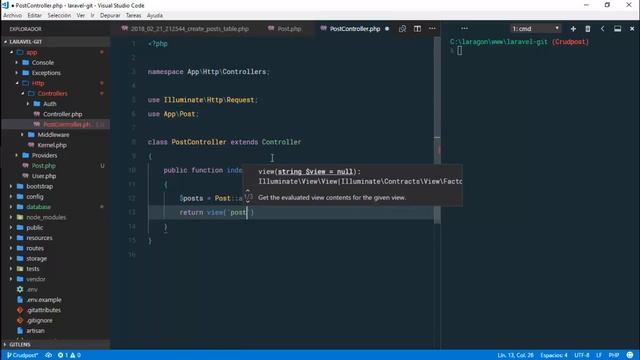
Task: Split the editor with split icon
Action: (417, 29)
